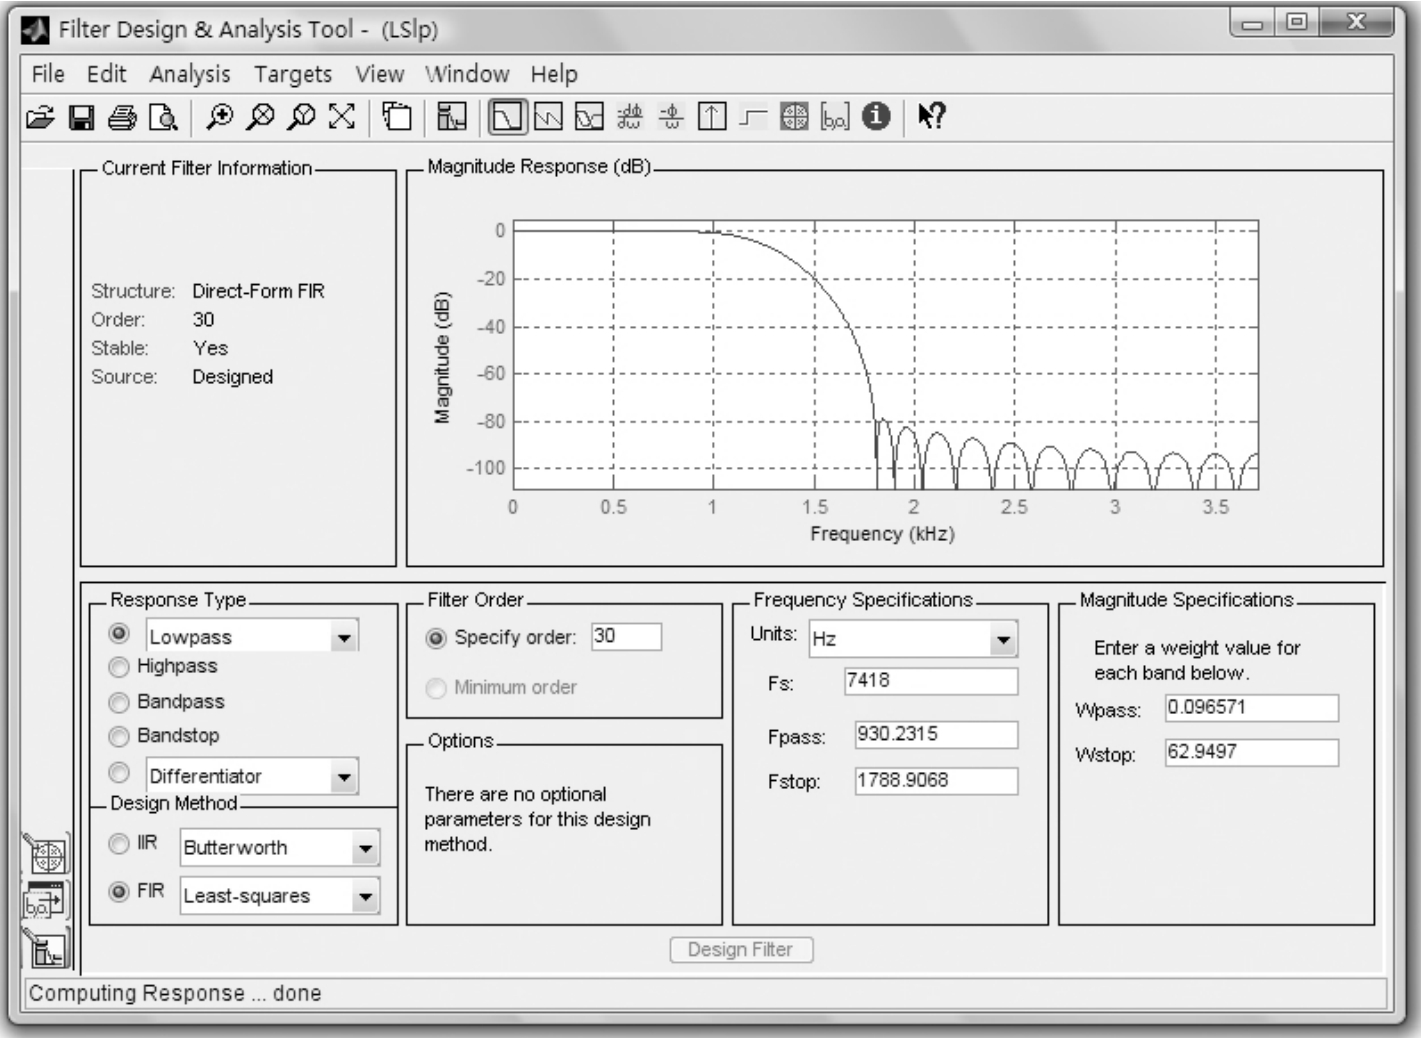This screenshot has width=1421, height=1038.
Task: Click the Fpass frequency input field
Action: (935, 734)
